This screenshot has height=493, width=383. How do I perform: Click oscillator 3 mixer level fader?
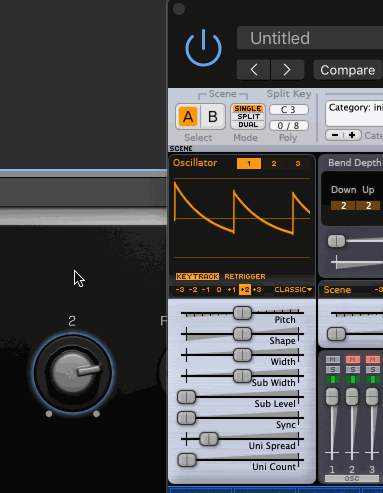(372, 396)
